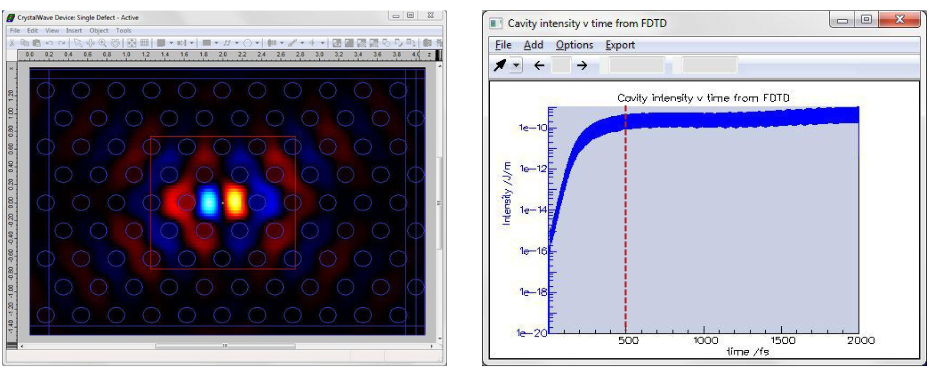Click the small input box between the arrows

point(561,65)
